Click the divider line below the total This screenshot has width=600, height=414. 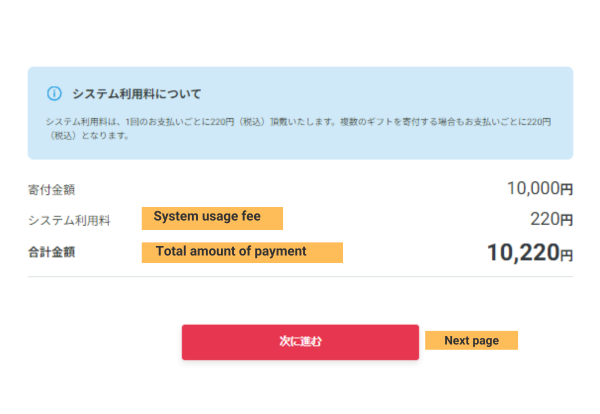point(300,277)
